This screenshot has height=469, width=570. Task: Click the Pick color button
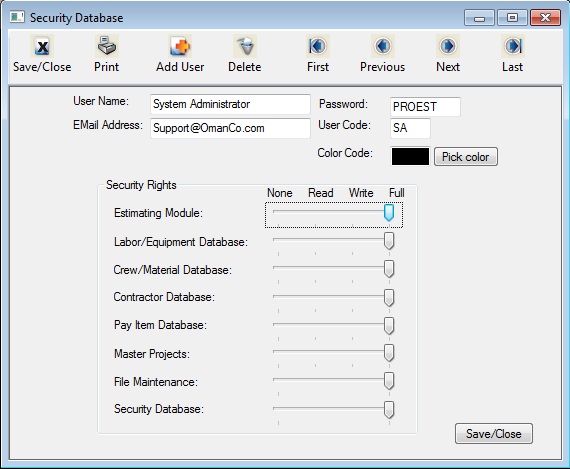[x=466, y=157]
